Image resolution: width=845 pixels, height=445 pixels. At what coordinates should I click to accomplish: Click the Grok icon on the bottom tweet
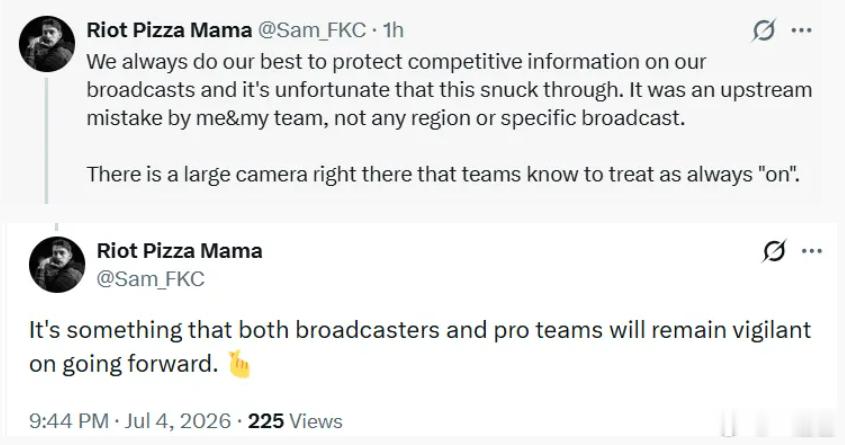pos(774,251)
